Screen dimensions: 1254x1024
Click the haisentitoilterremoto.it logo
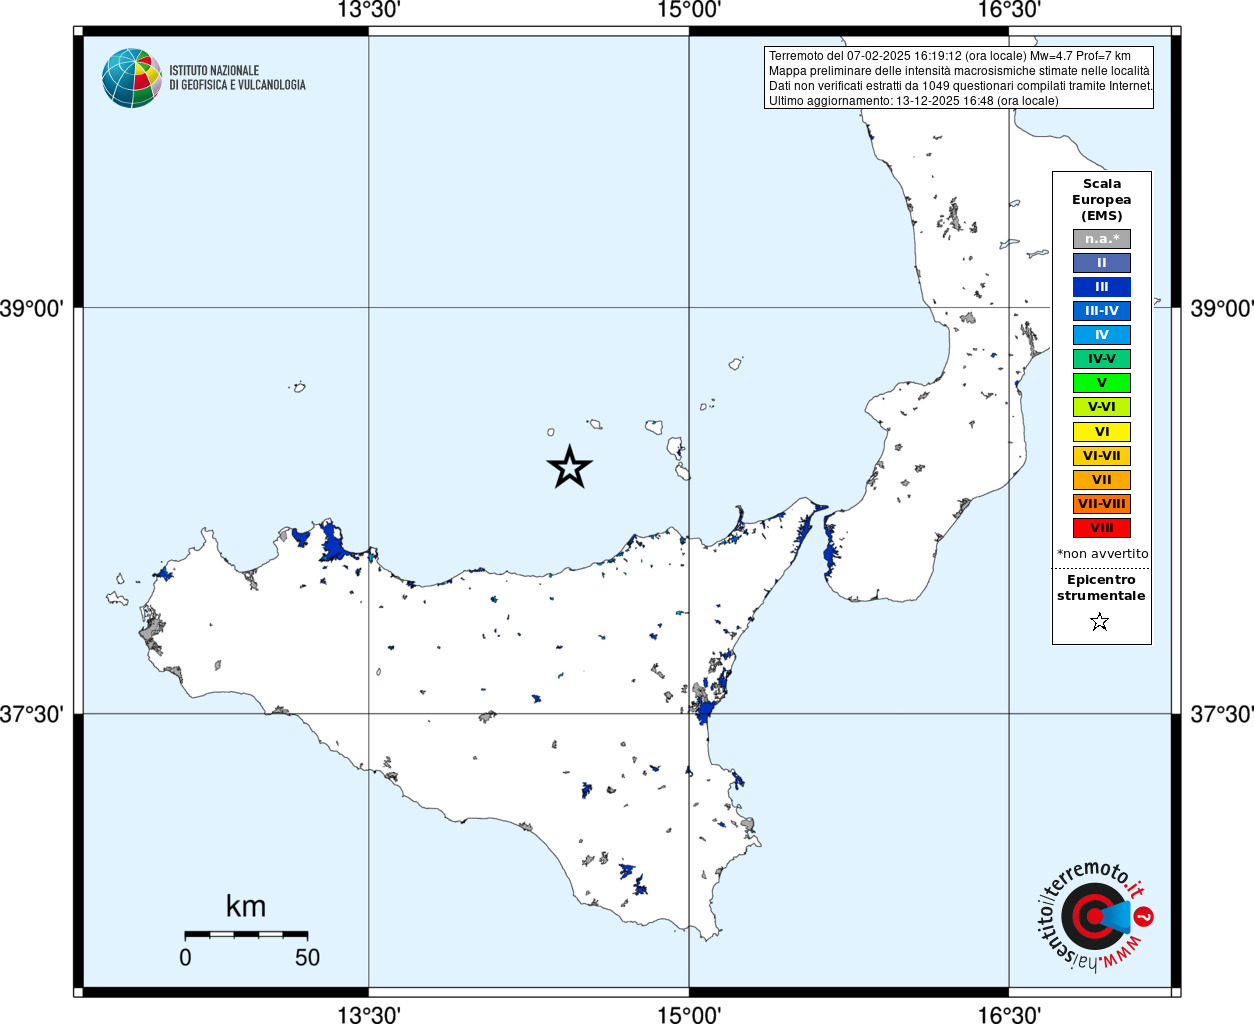[1094, 916]
